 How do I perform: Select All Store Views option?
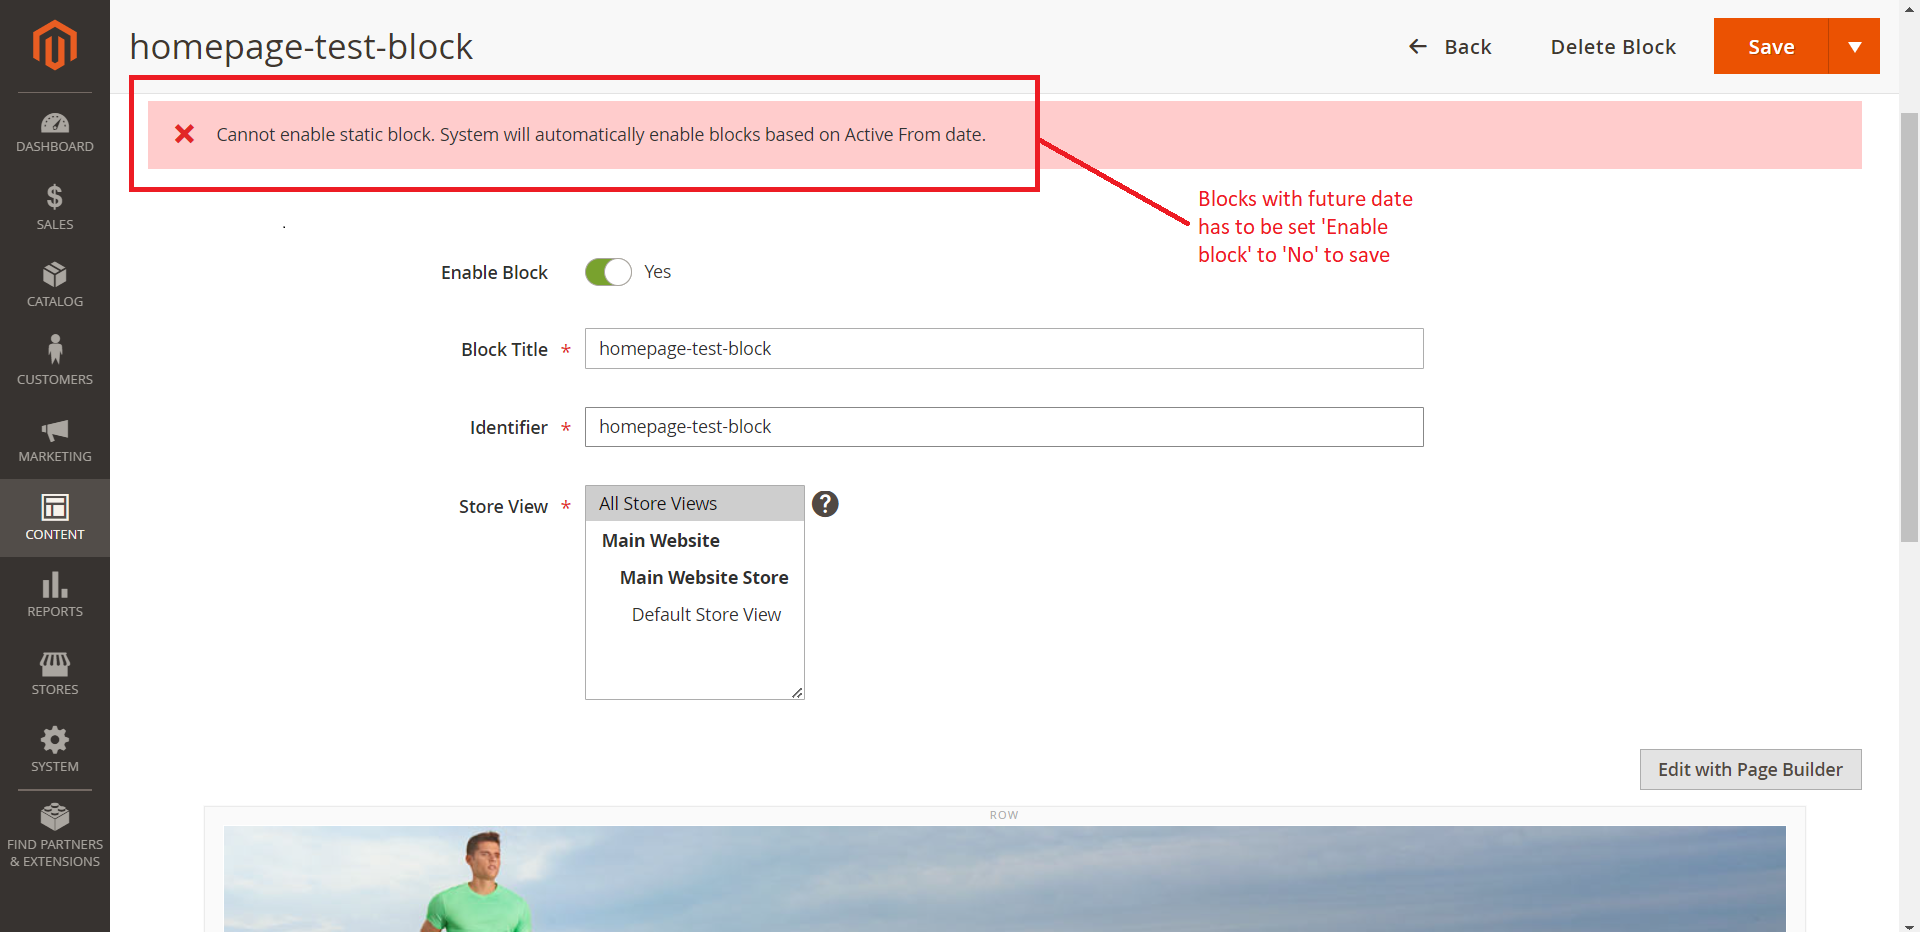click(x=657, y=503)
